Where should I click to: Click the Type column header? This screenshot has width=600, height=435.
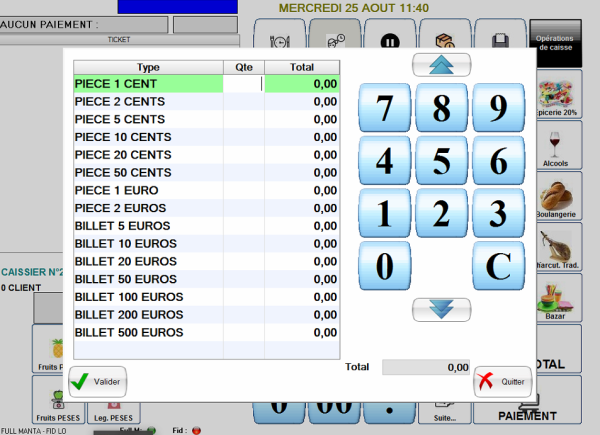click(x=148, y=68)
